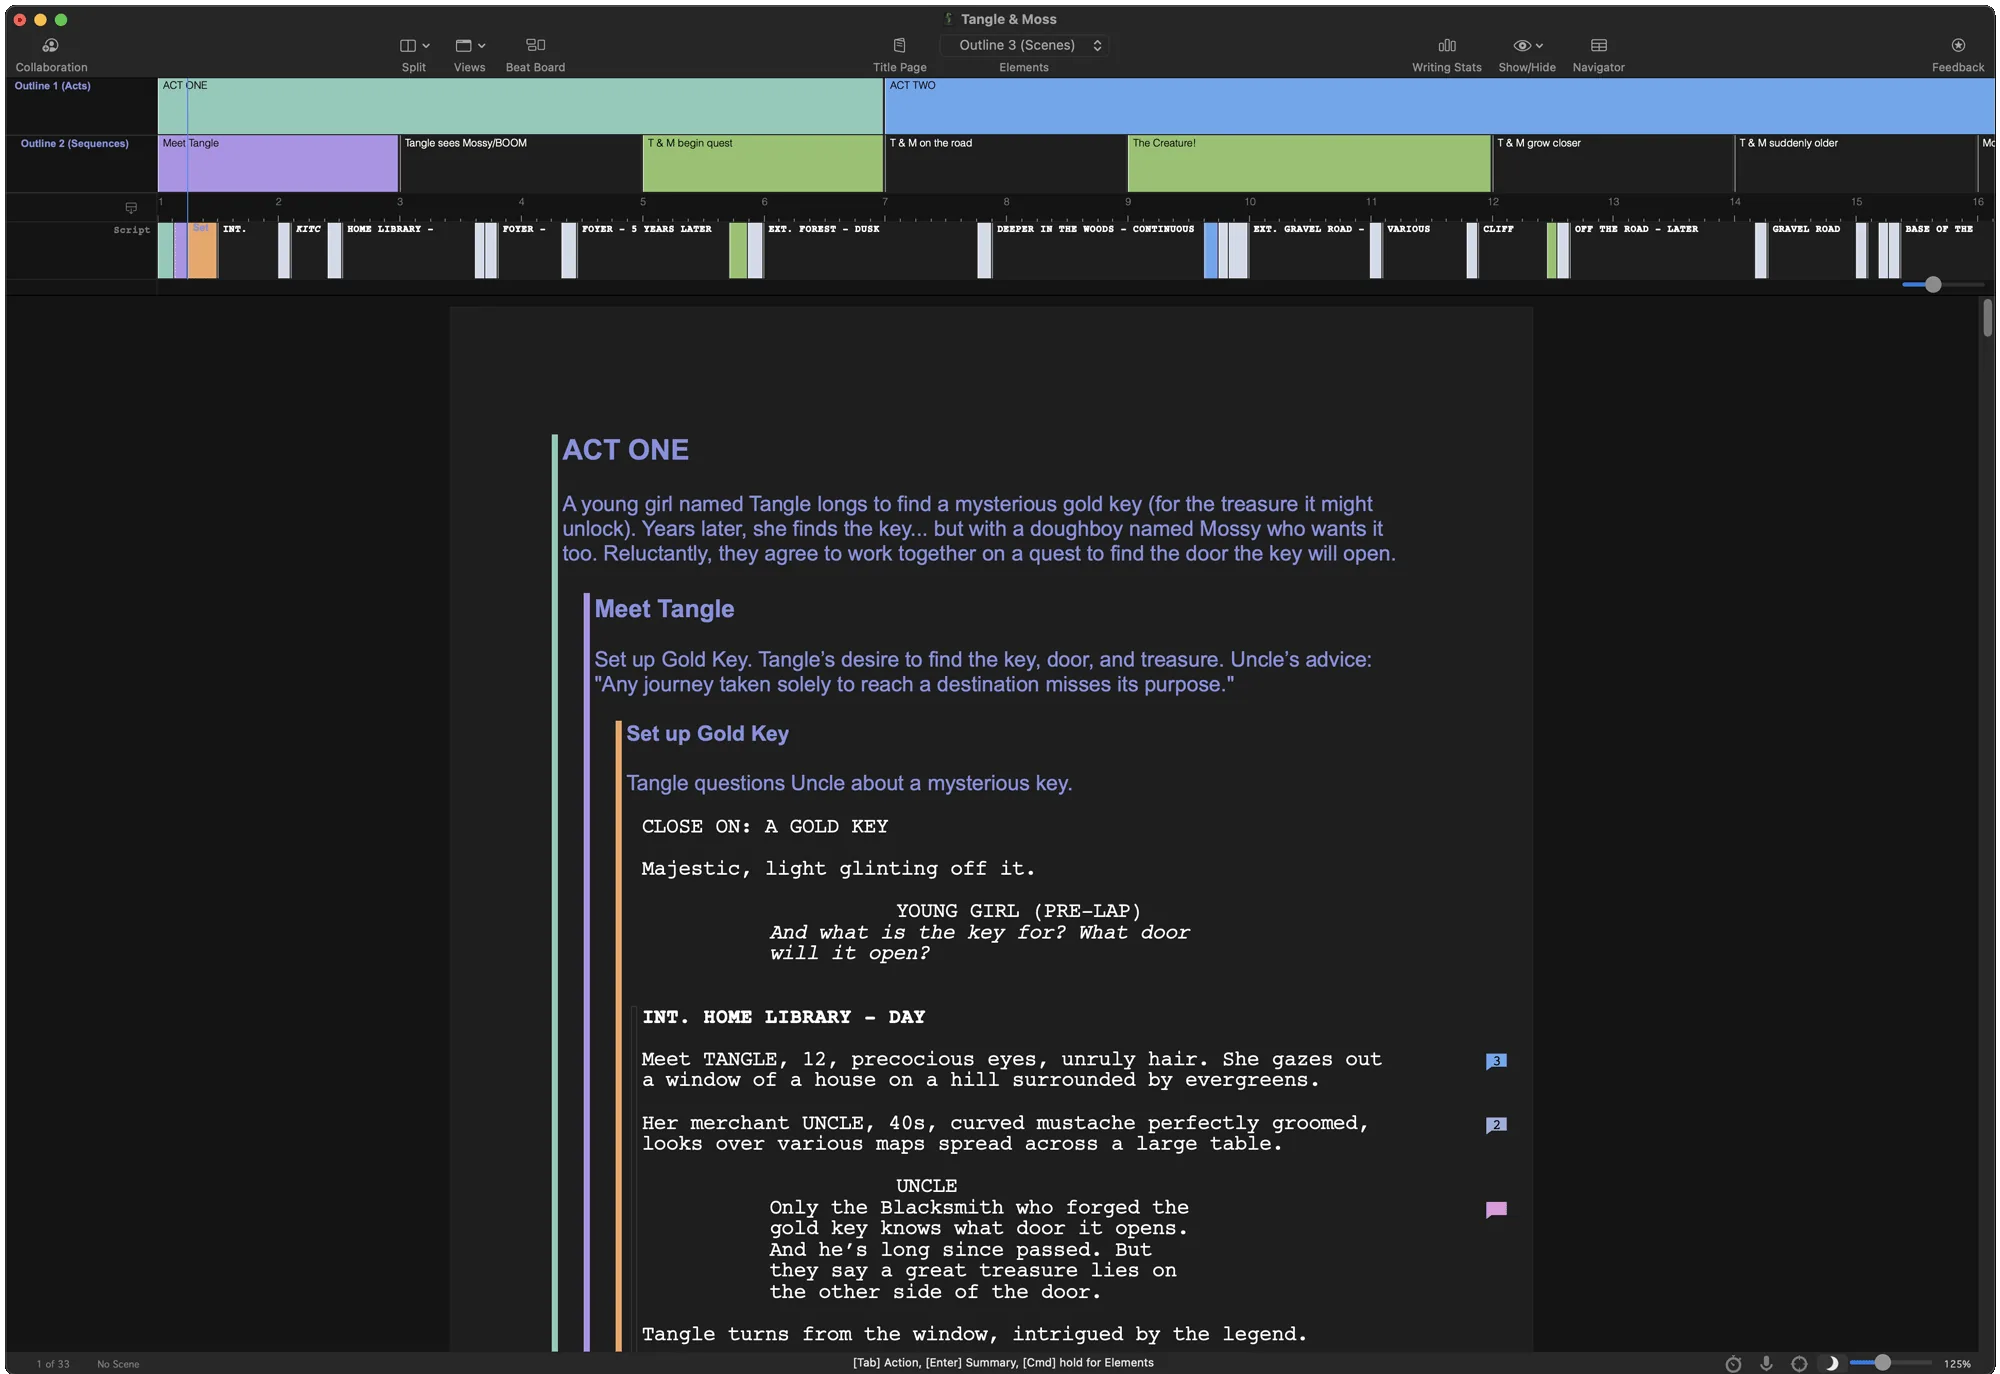2000x1374 pixels.
Task: Open the Collaboration panel
Action: pyautogui.click(x=51, y=54)
